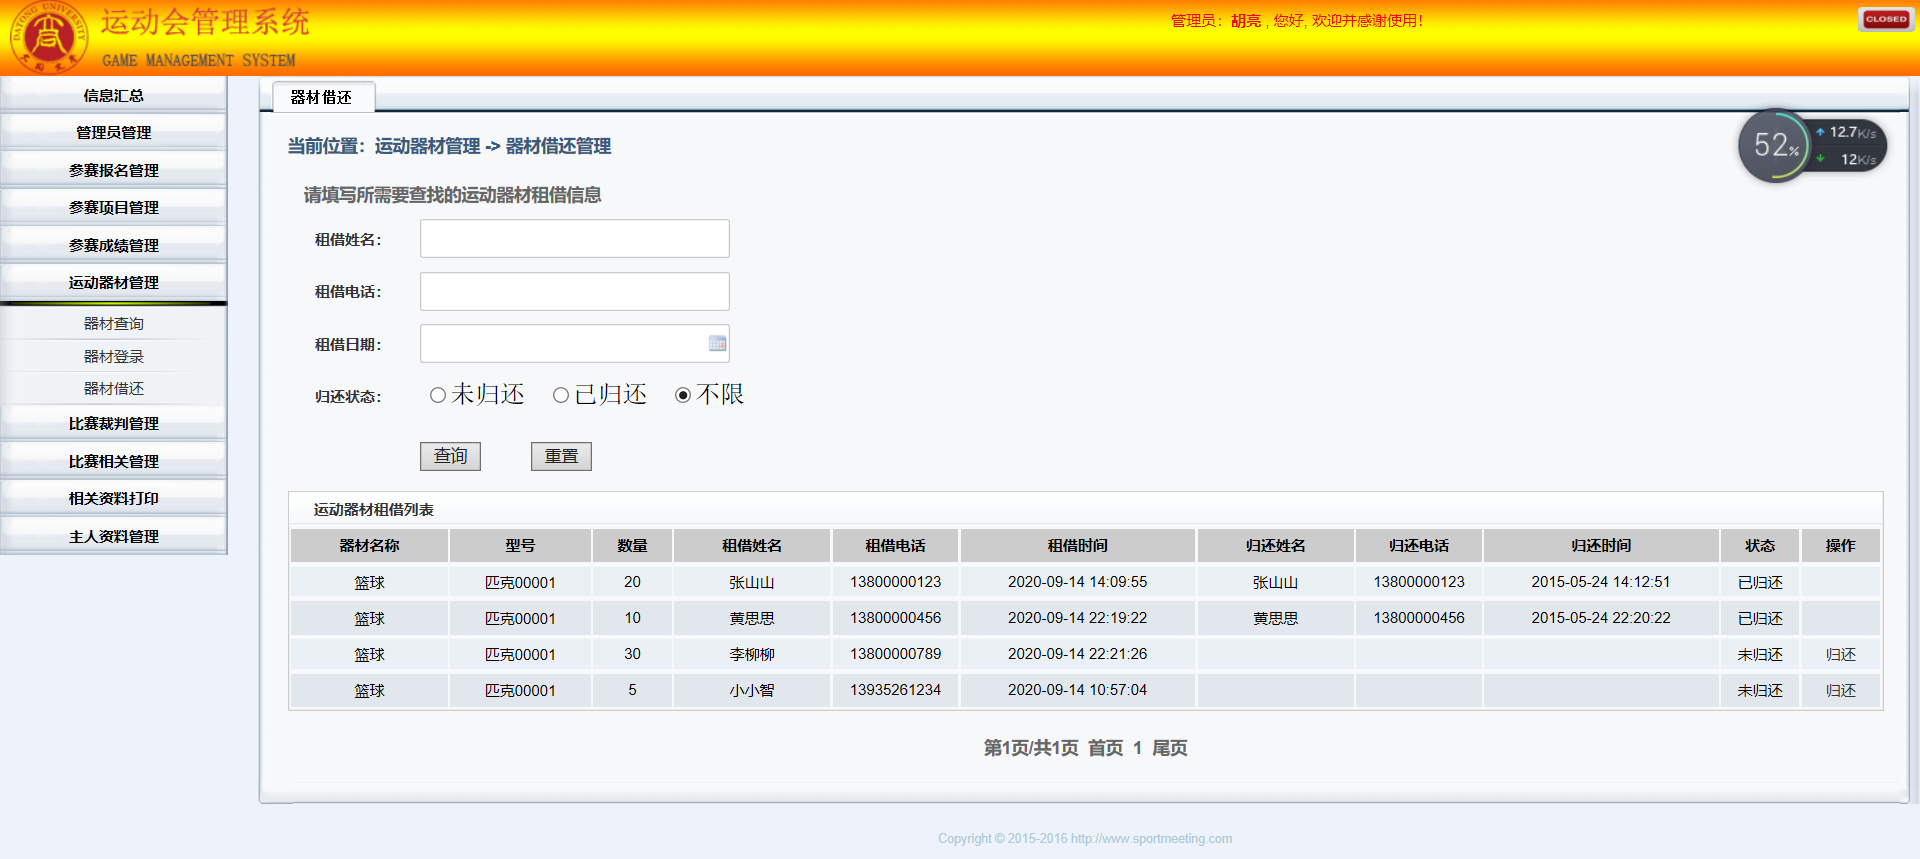Expand the 信息汇总 sidebar section
1920x859 pixels.
[x=113, y=95]
